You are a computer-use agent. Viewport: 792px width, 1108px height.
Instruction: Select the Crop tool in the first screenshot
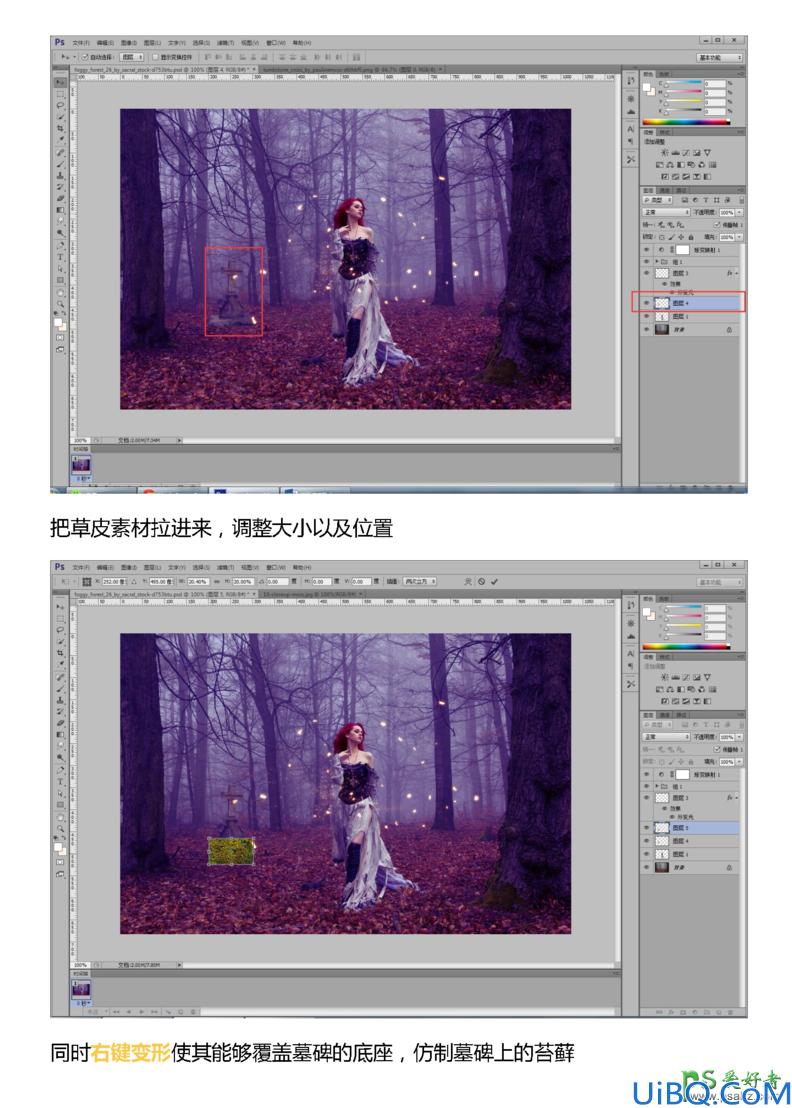point(60,128)
